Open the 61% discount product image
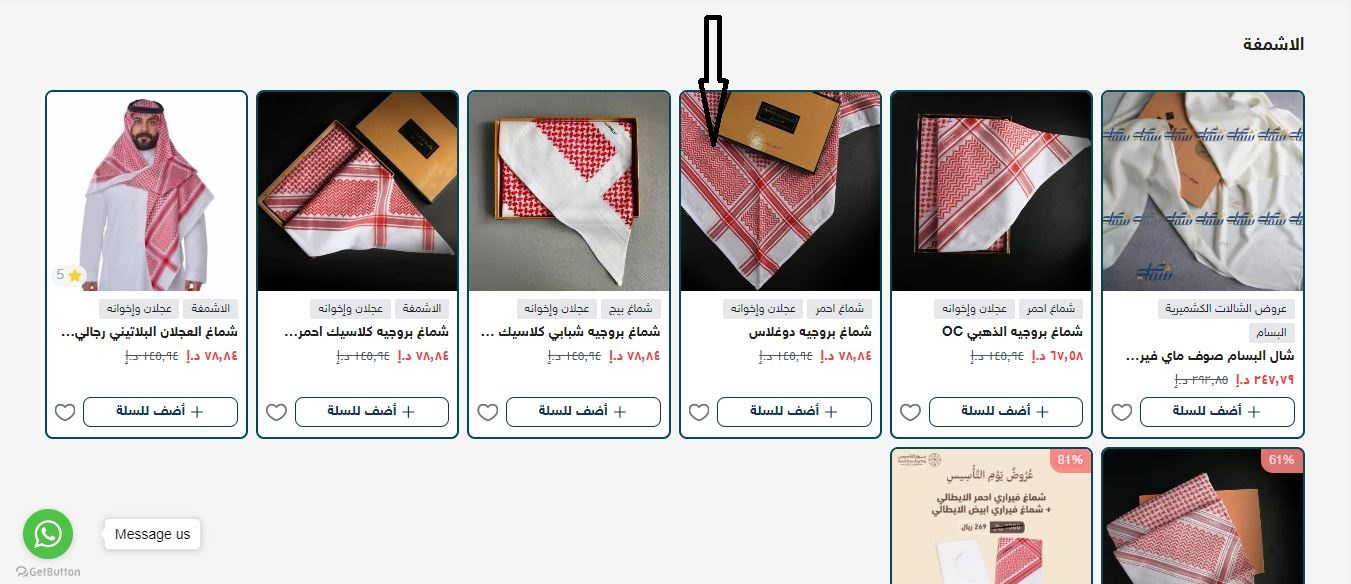Image resolution: width=1351 pixels, height=584 pixels. pyautogui.click(x=1202, y=516)
